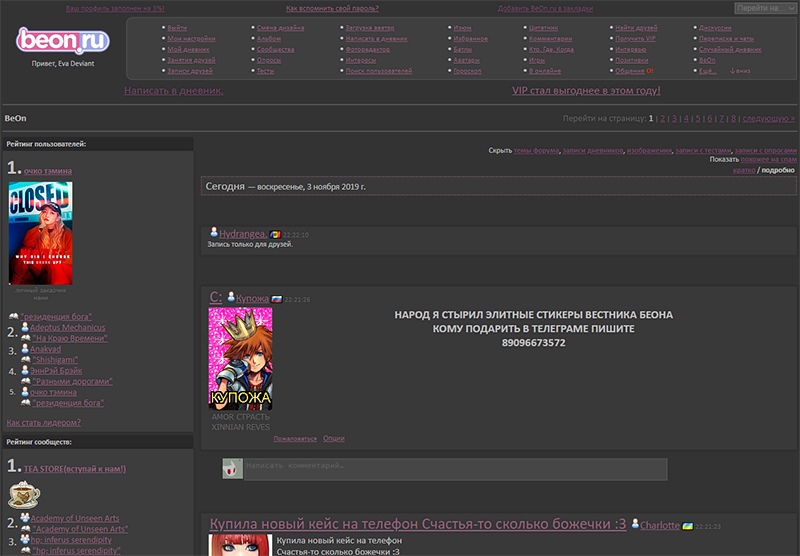The height and width of the screenshot is (556, 800).
Task: Open 'Поиск пользователей' menu link
Action: click(x=379, y=71)
